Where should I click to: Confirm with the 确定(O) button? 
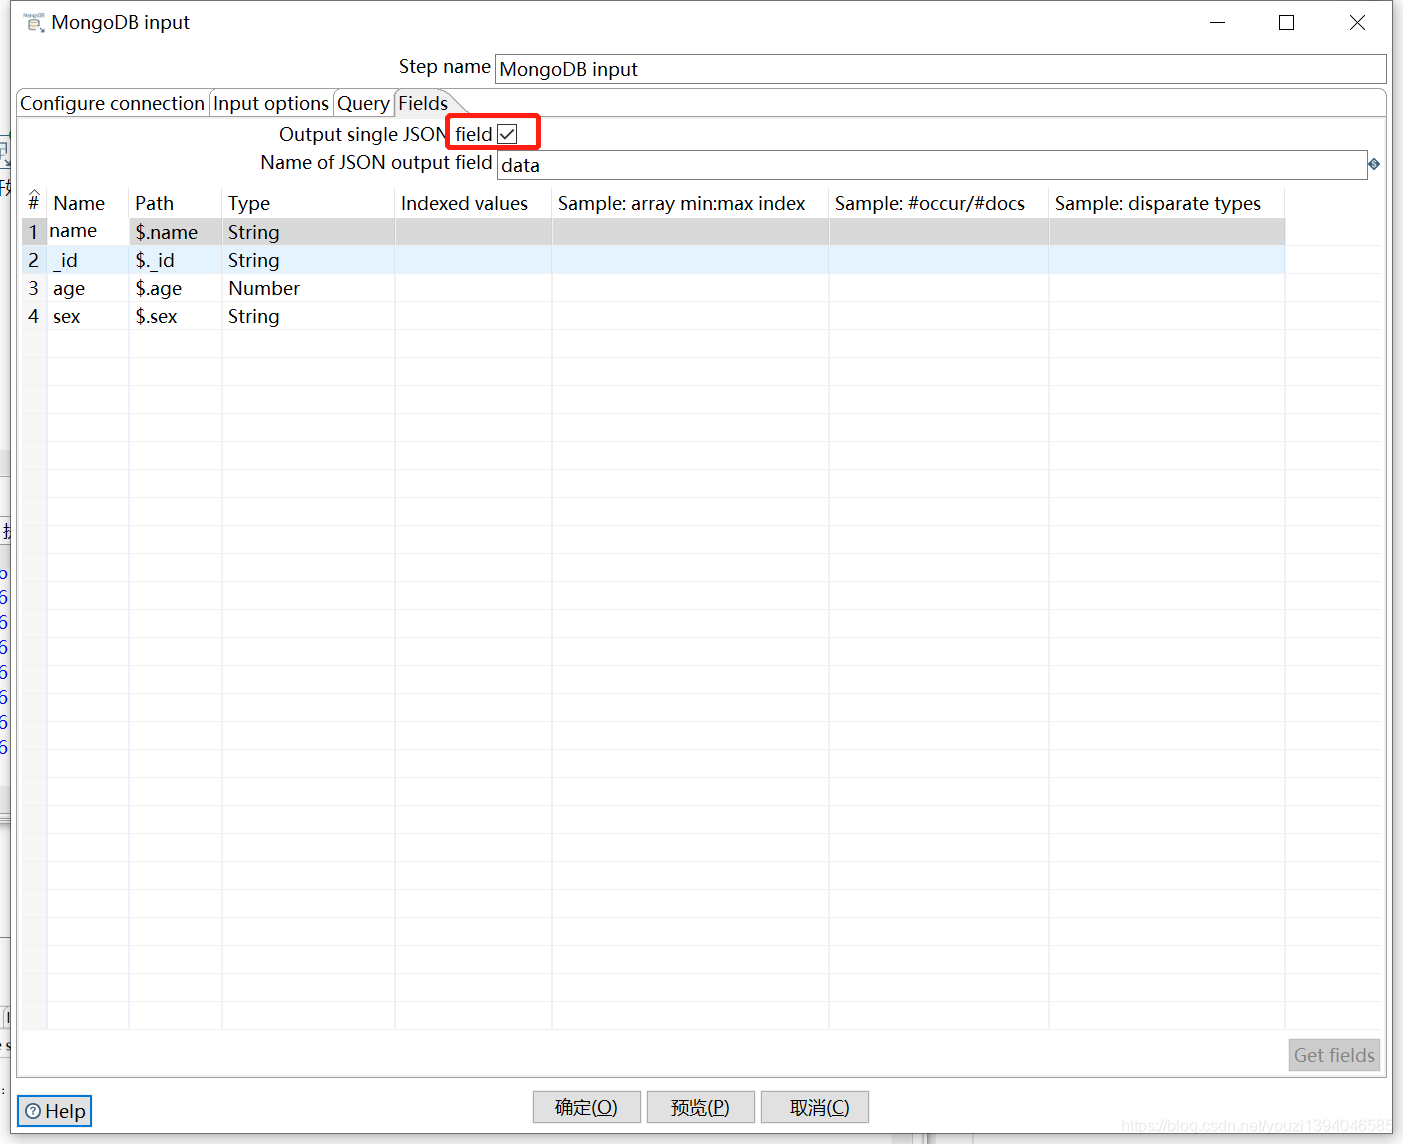pos(586,1107)
